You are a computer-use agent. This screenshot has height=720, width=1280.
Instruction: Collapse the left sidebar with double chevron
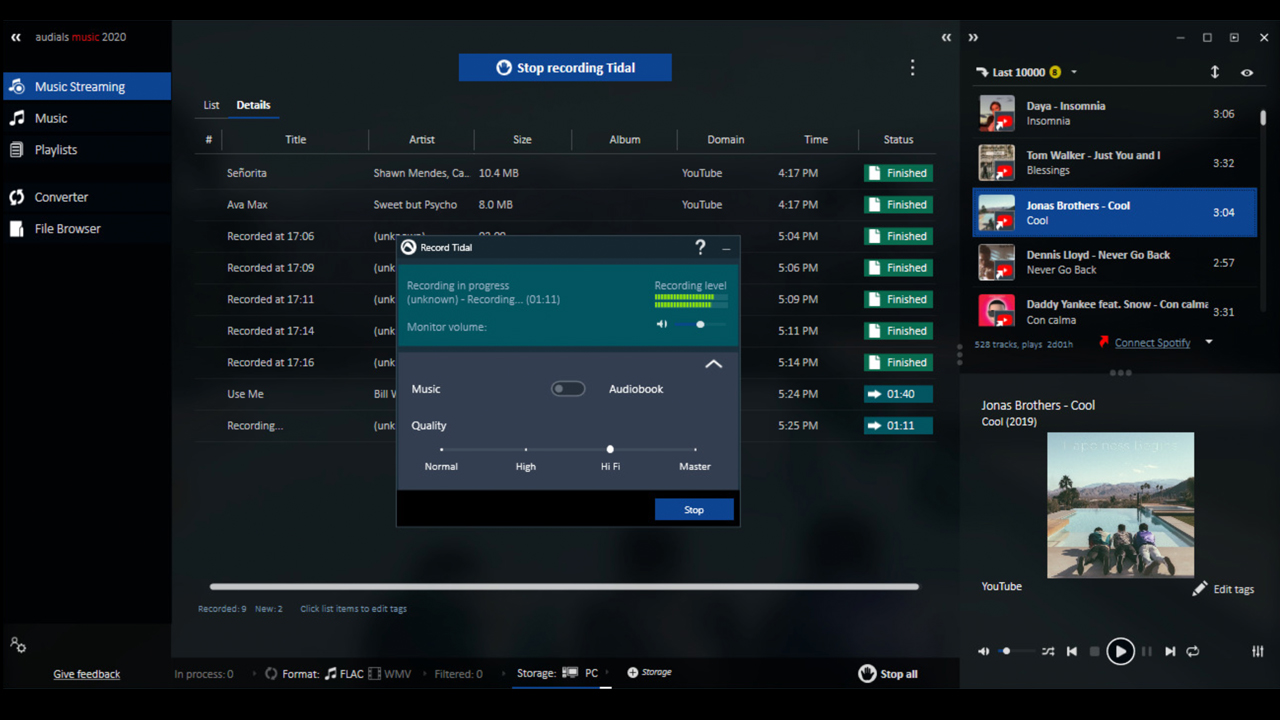pos(16,37)
